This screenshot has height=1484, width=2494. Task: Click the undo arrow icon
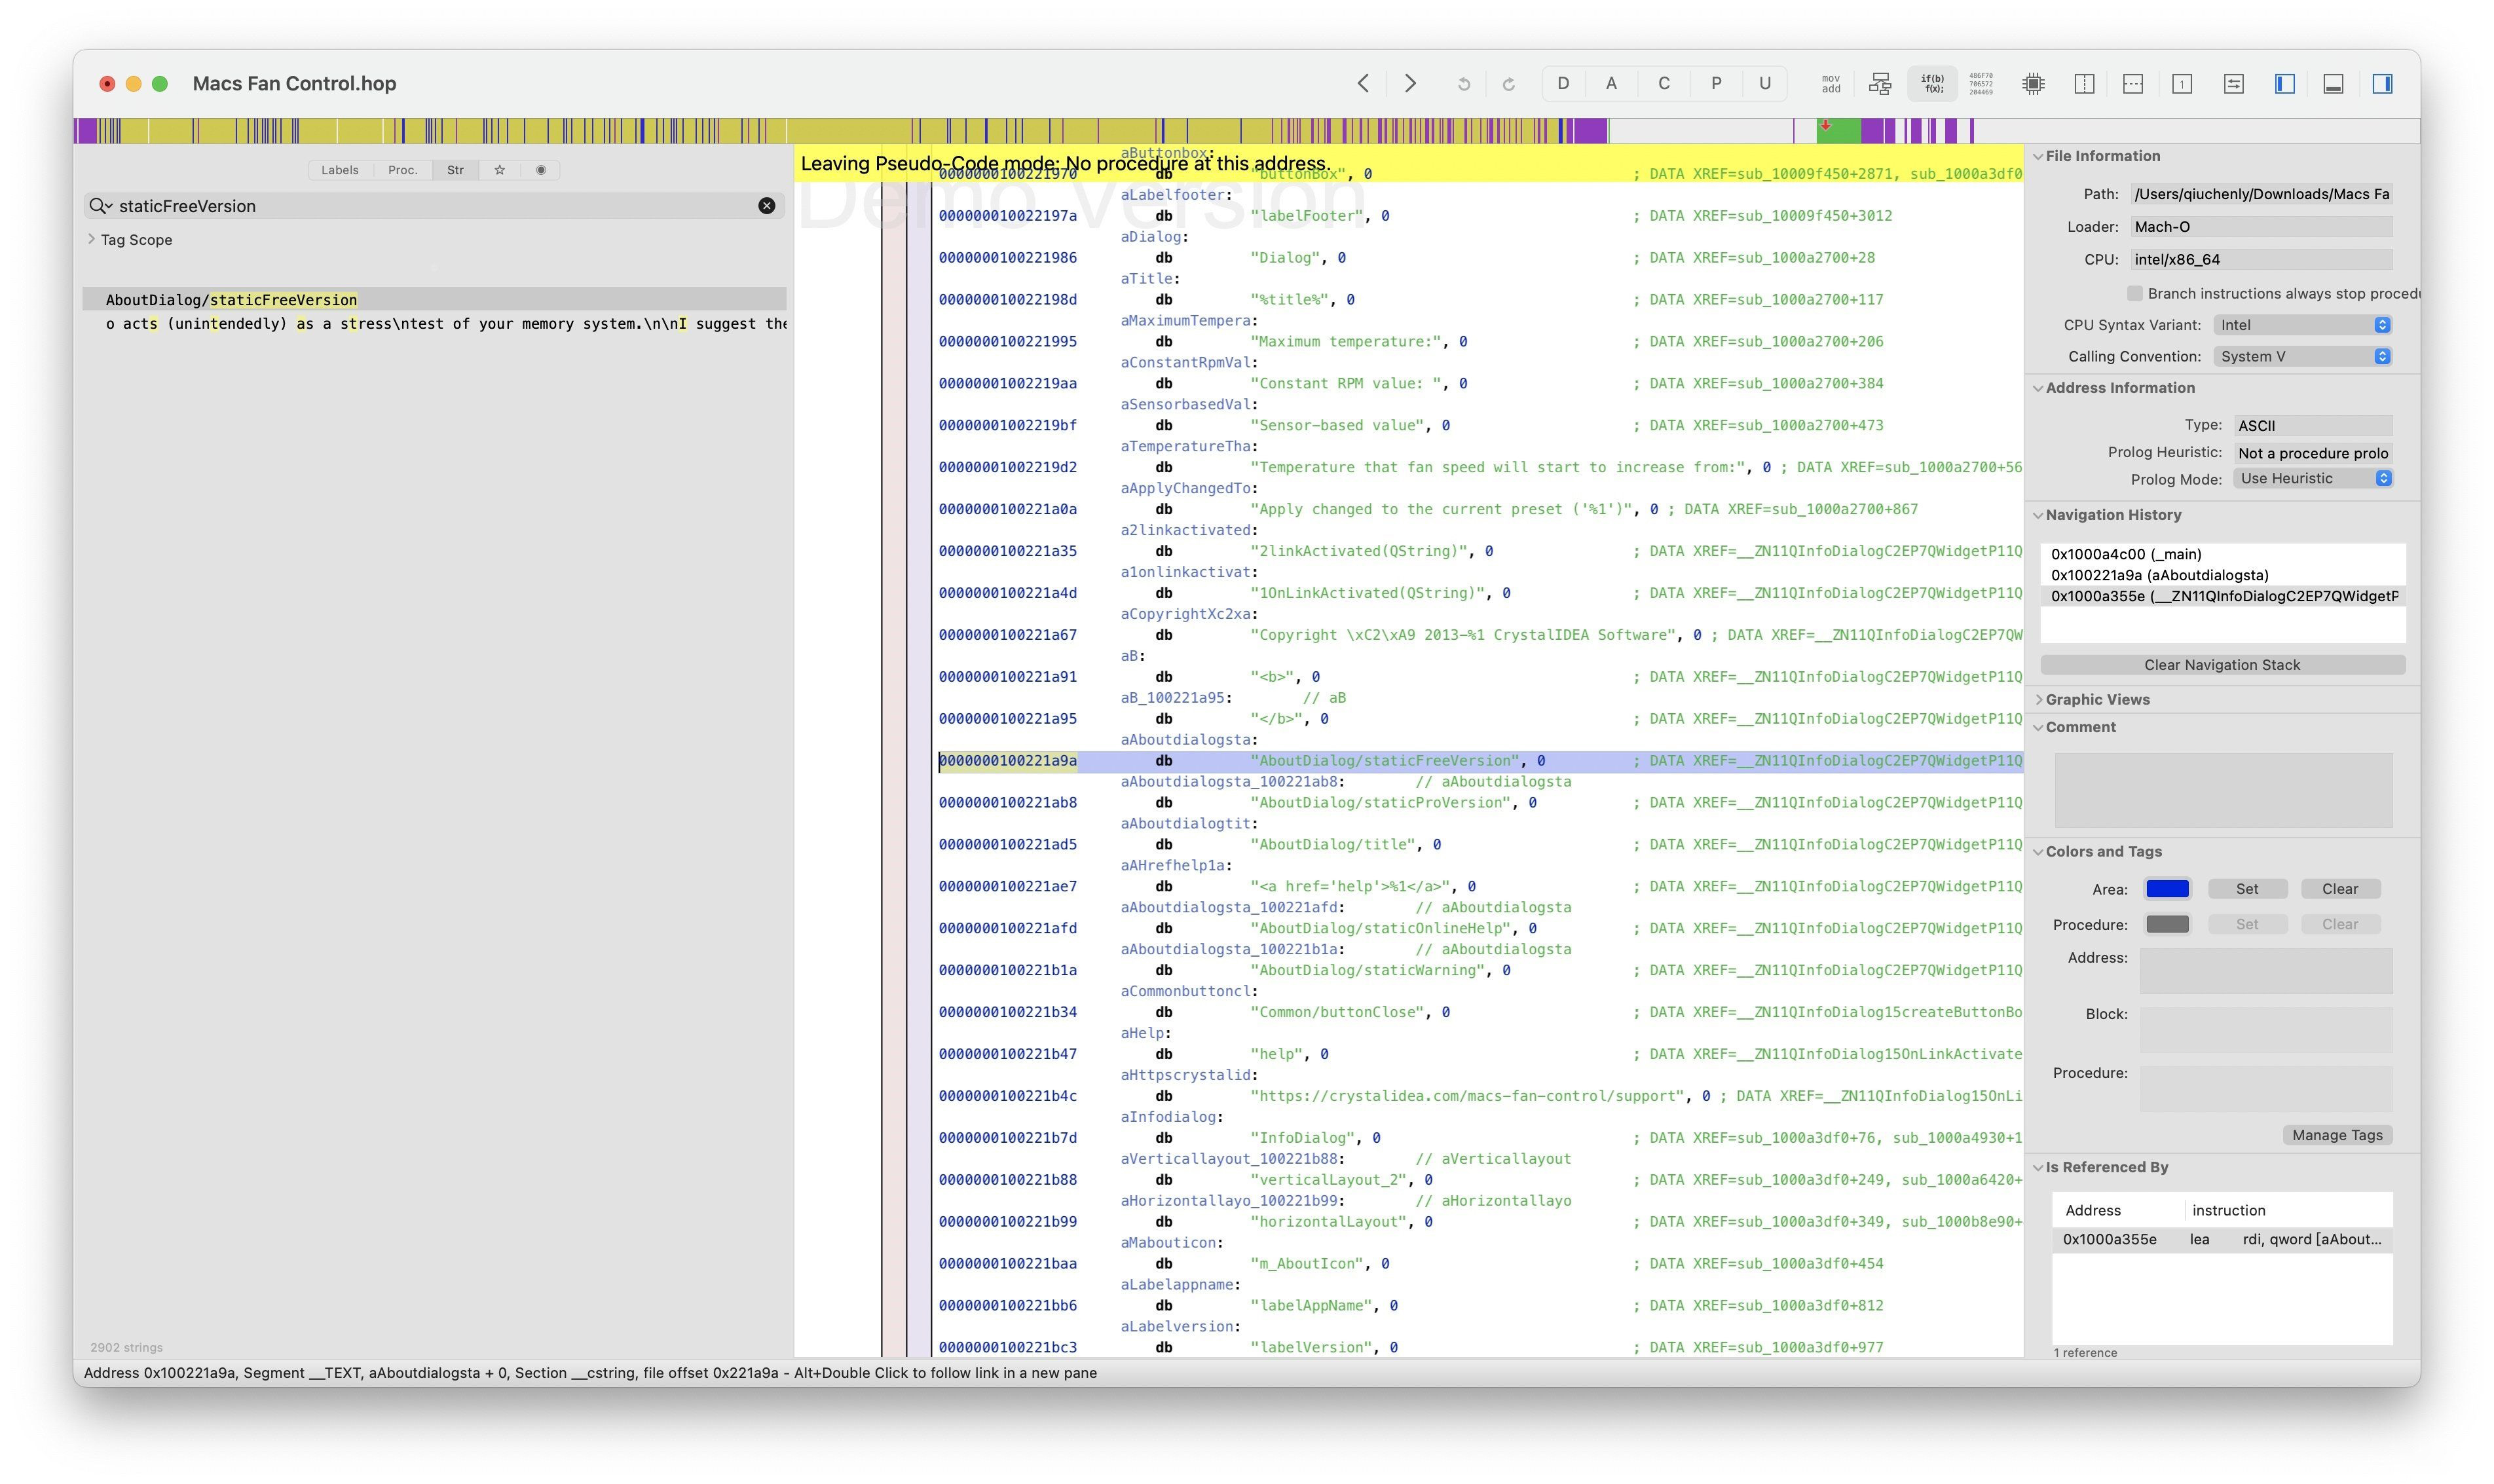pos(1463,84)
